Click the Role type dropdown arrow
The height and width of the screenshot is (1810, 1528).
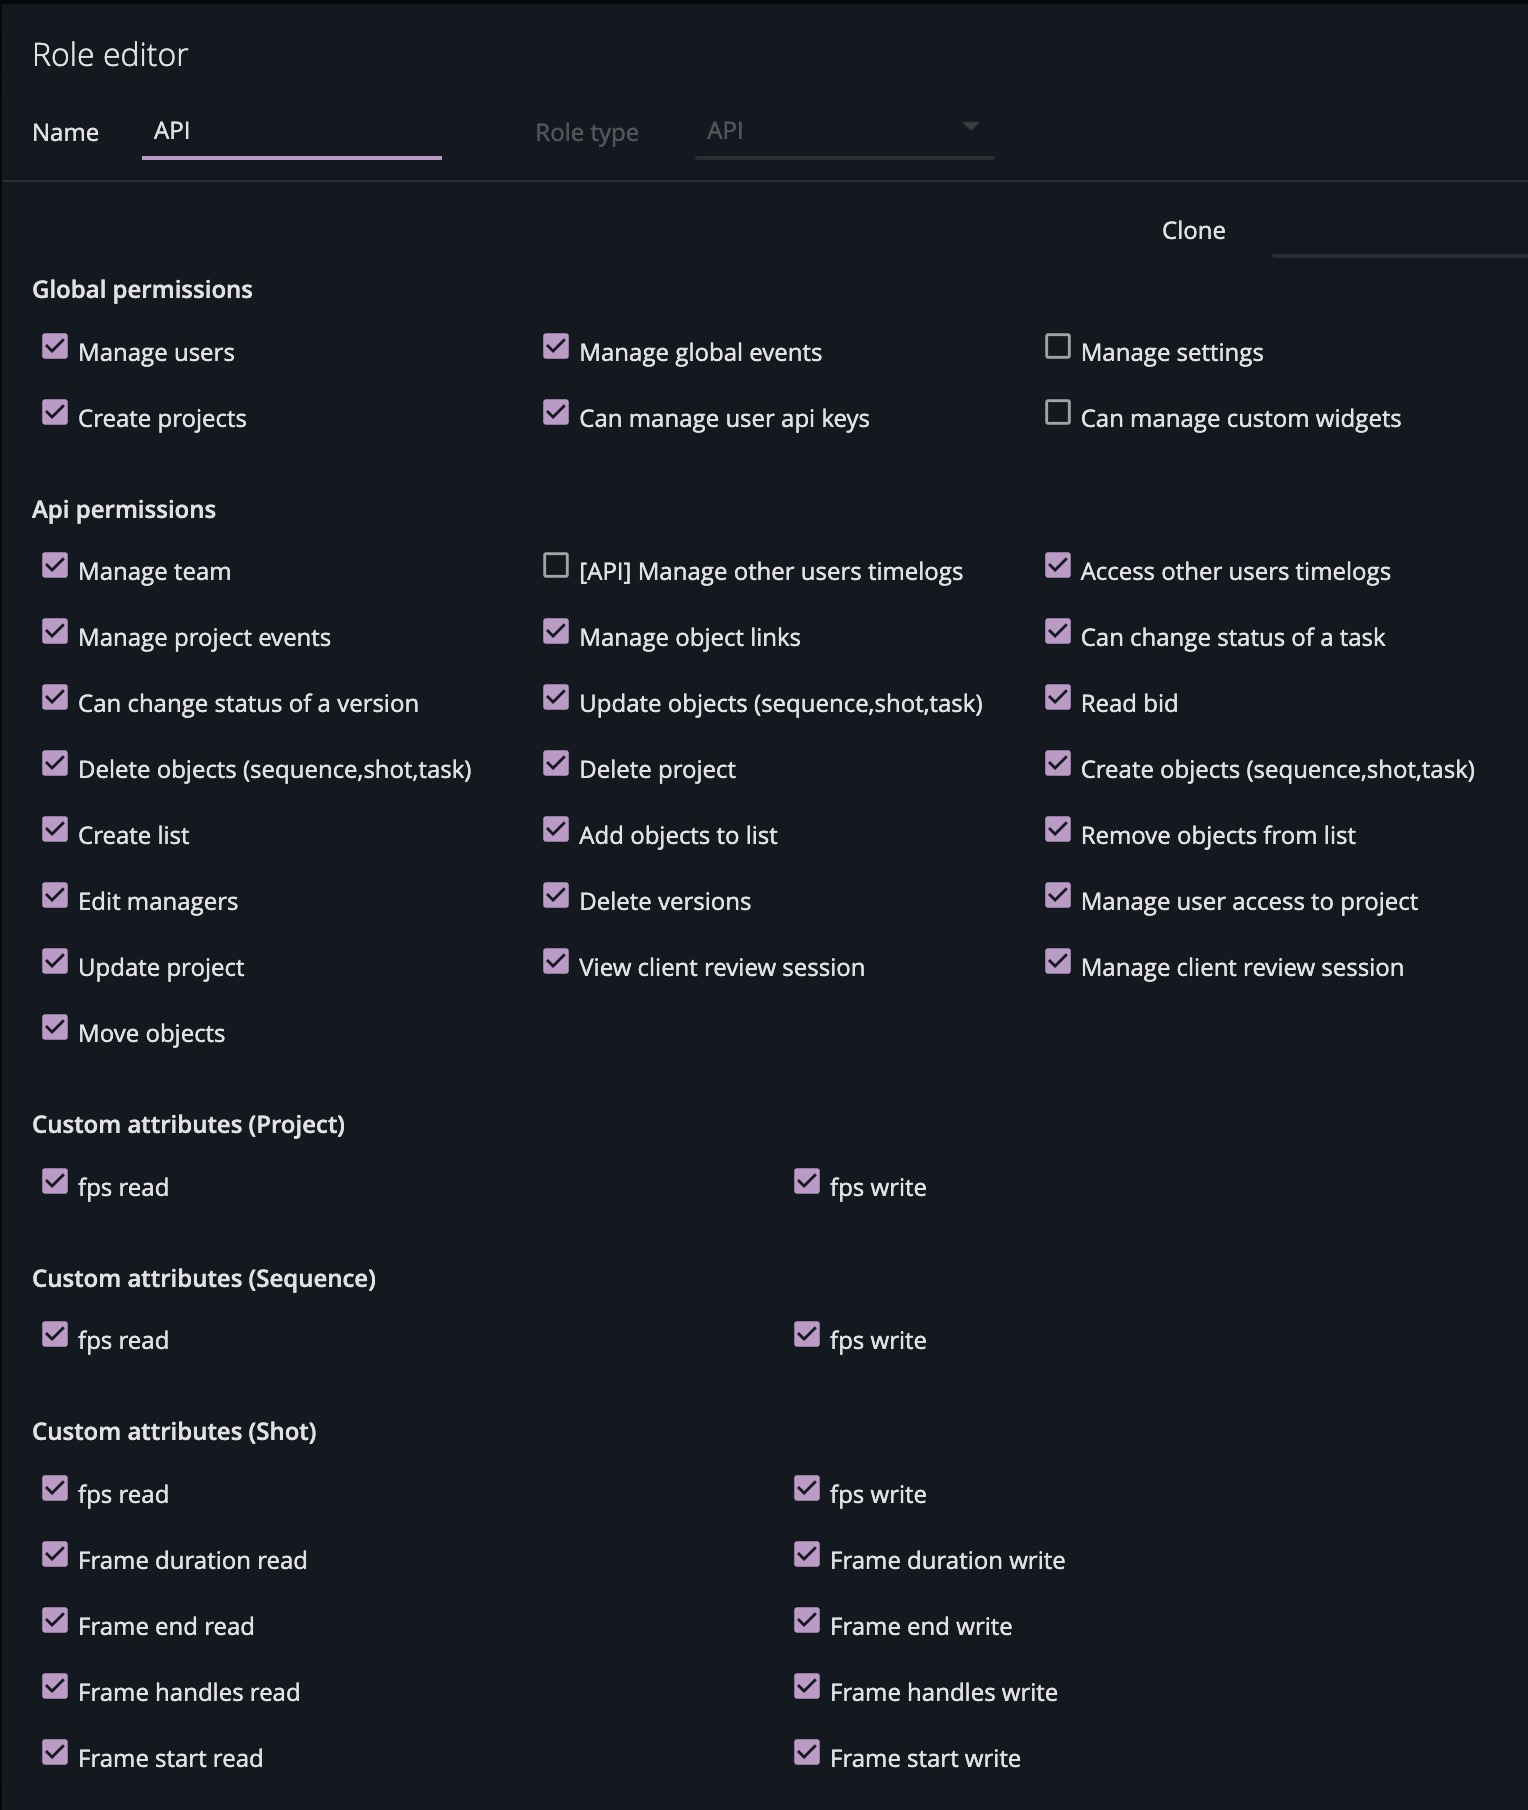pos(970,127)
